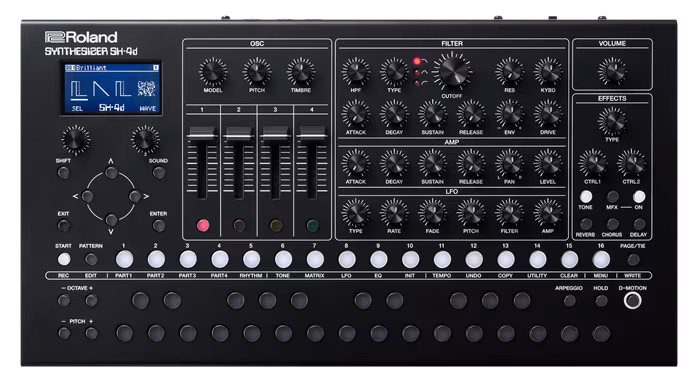Toggle the effects ON button
Image resolution: width=698 pixels, height=384 pixels.
pos(639,197)
